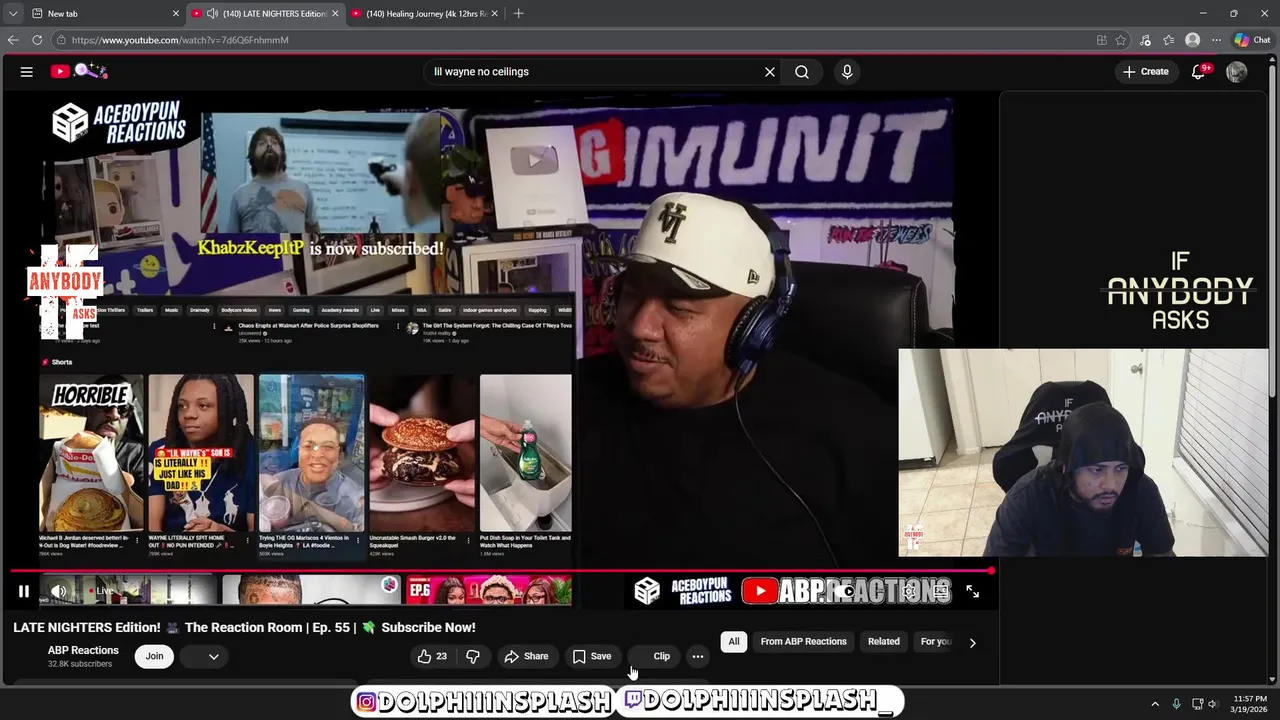Jump to Live in the player
Image resolution: width=1280 pixels, height=720 pixels.
pyautogui.click(x=101, y=591)
